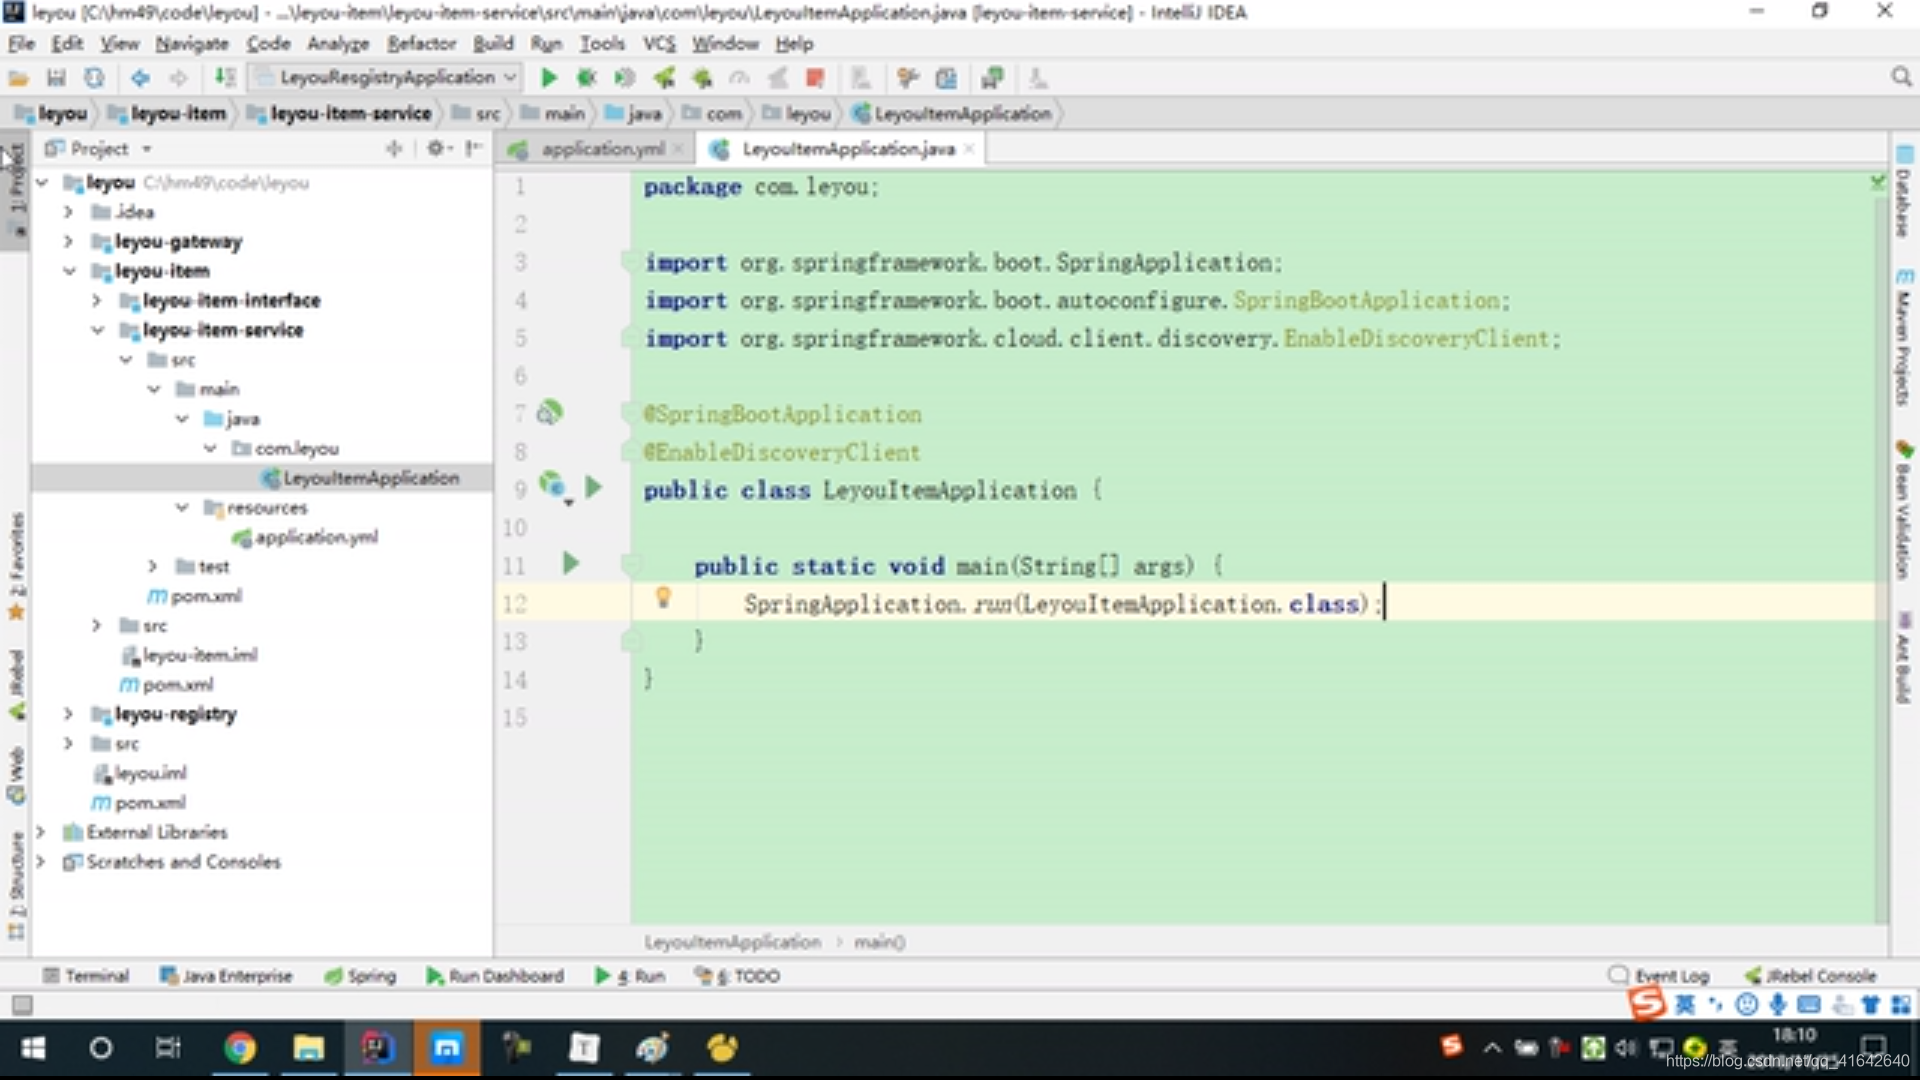Expand the test folder
The width and height of the screenshot is (1920, 1080).
click(x=152, y=567)
